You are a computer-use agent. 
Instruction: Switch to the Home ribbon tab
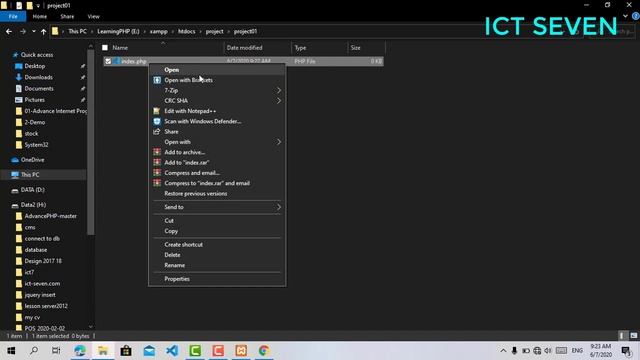click(x=40, y=16)
